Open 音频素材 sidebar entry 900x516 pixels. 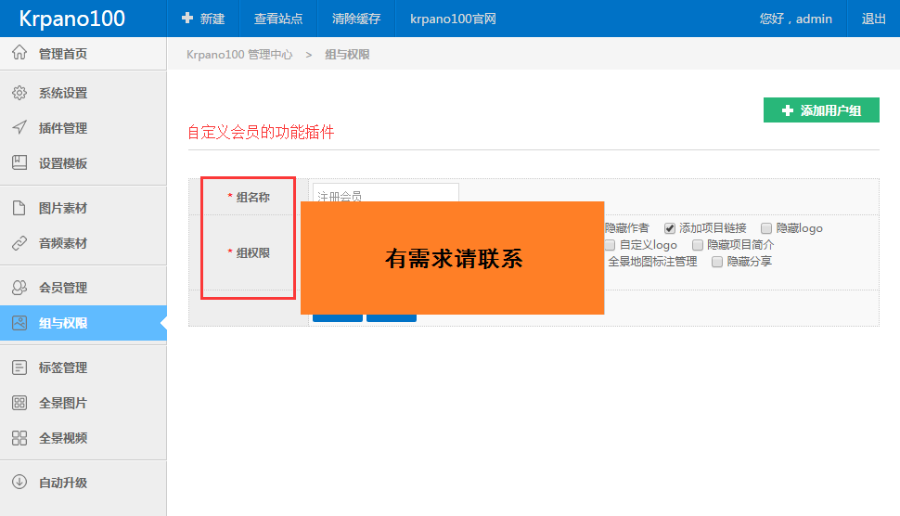click(83, 243)
